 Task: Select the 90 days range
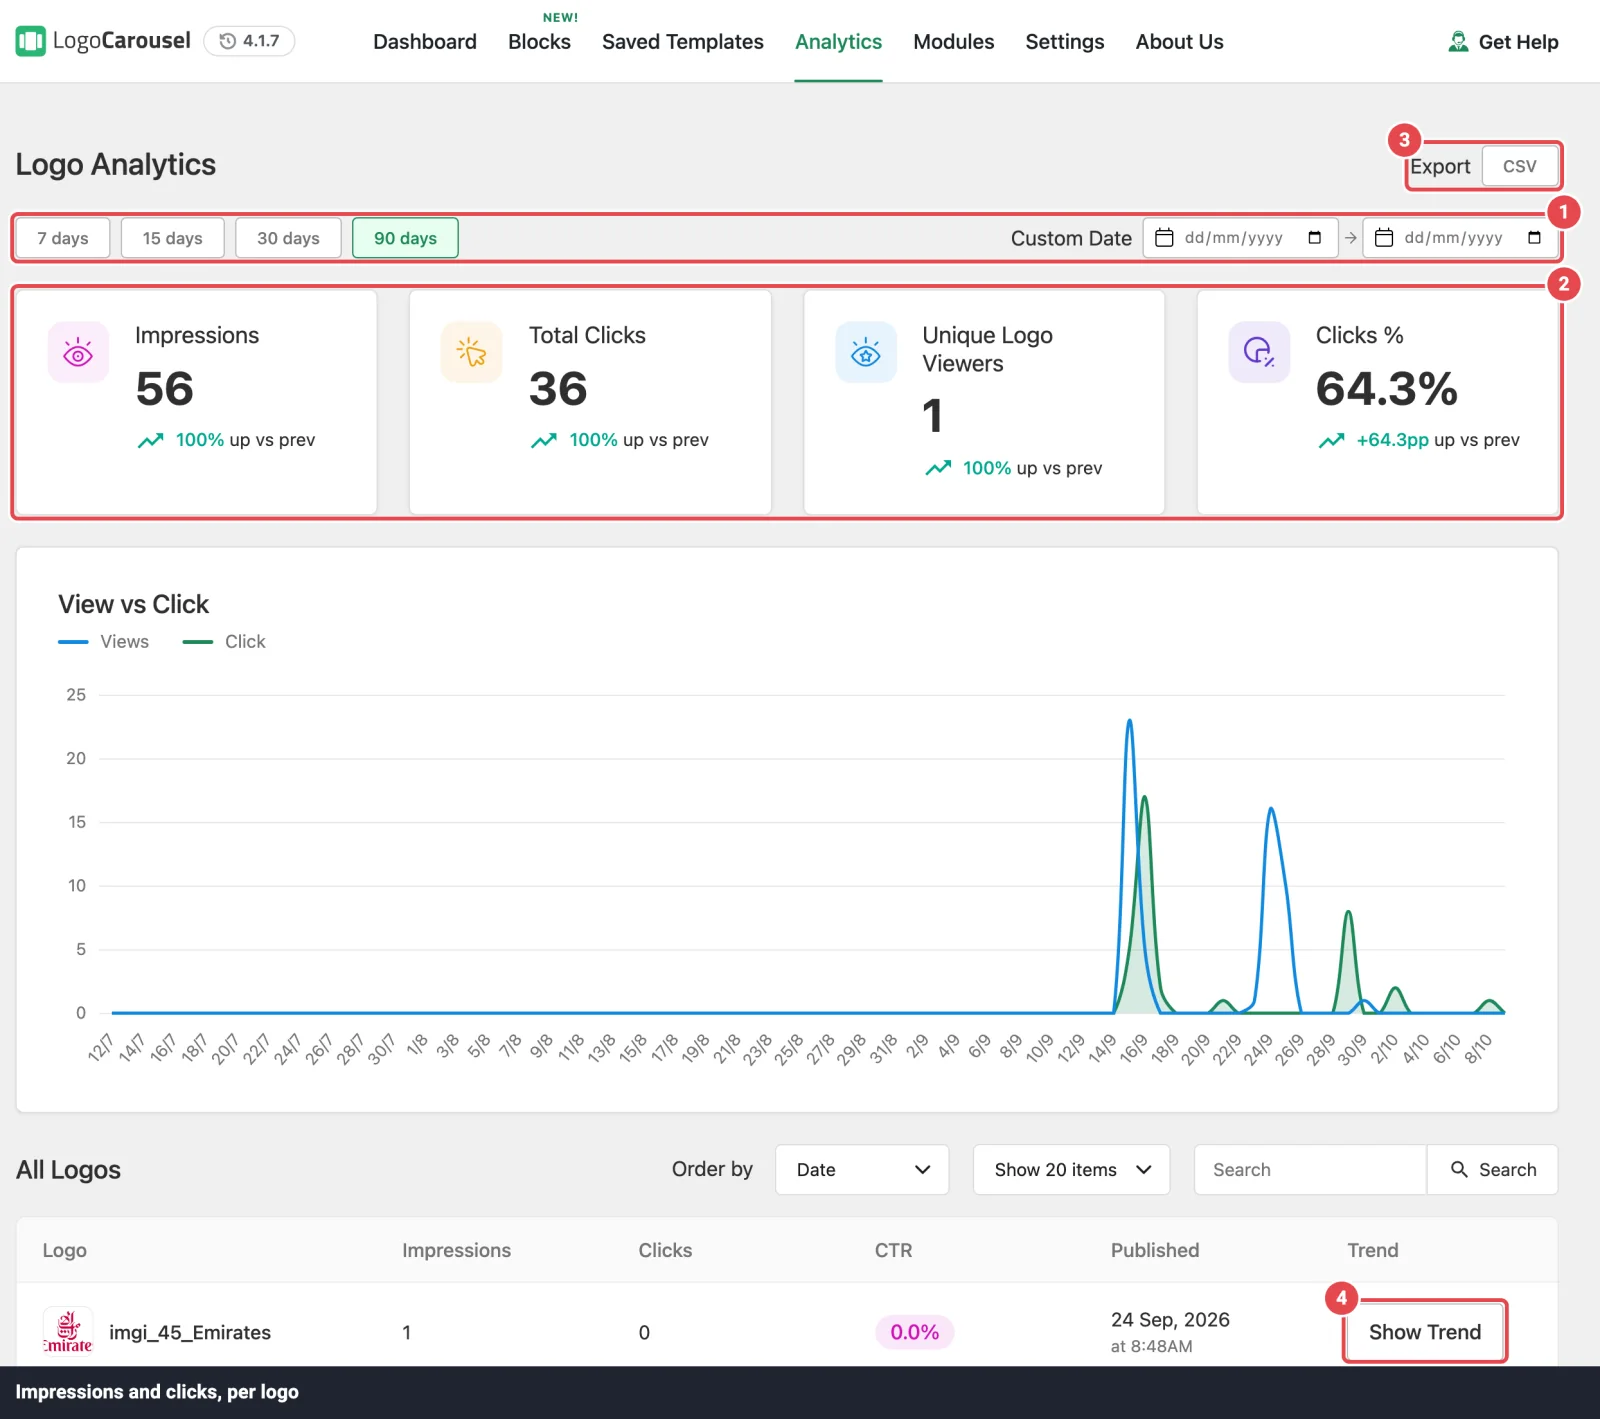click(405, 238)
